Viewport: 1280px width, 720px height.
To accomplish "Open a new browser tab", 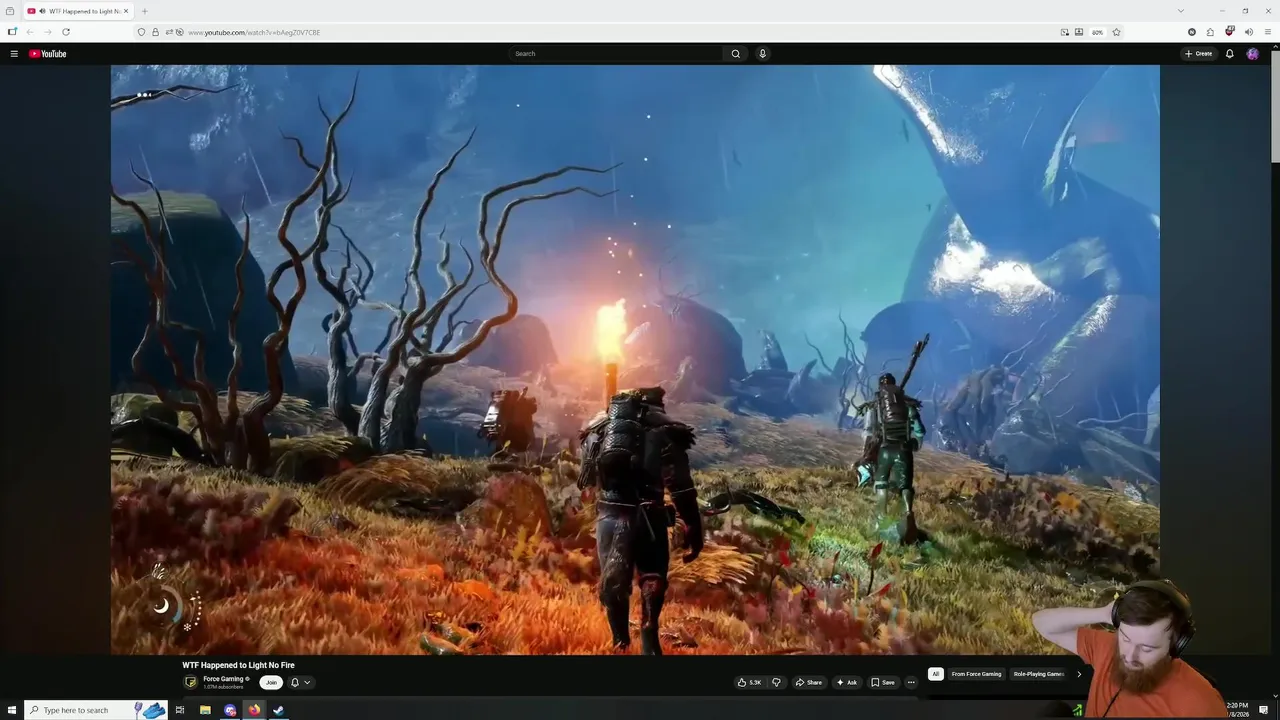I will point(144,11).
